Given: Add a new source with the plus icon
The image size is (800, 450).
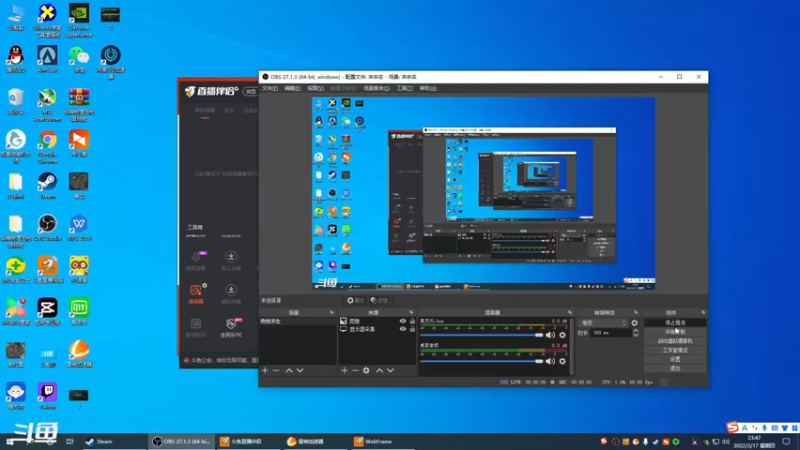Looking at the screenshot, I should [x=344, y=370].
